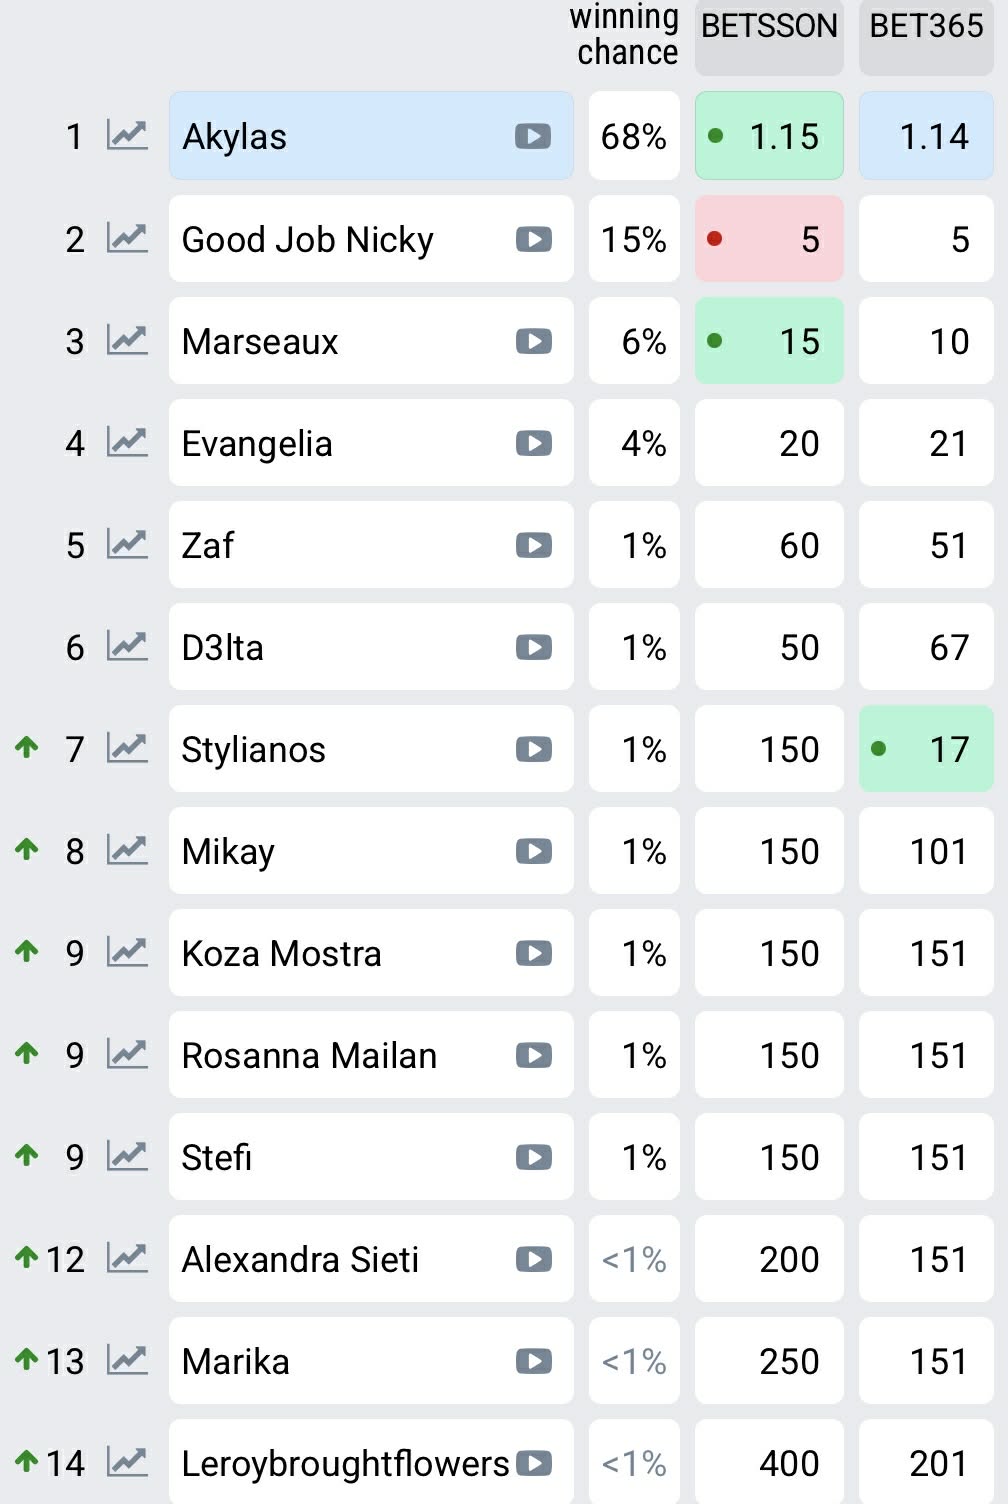The width and height of the screenshot is (1008, 1504).
Task: Show the trend graph for Stylianos
Action: (127, 749)
